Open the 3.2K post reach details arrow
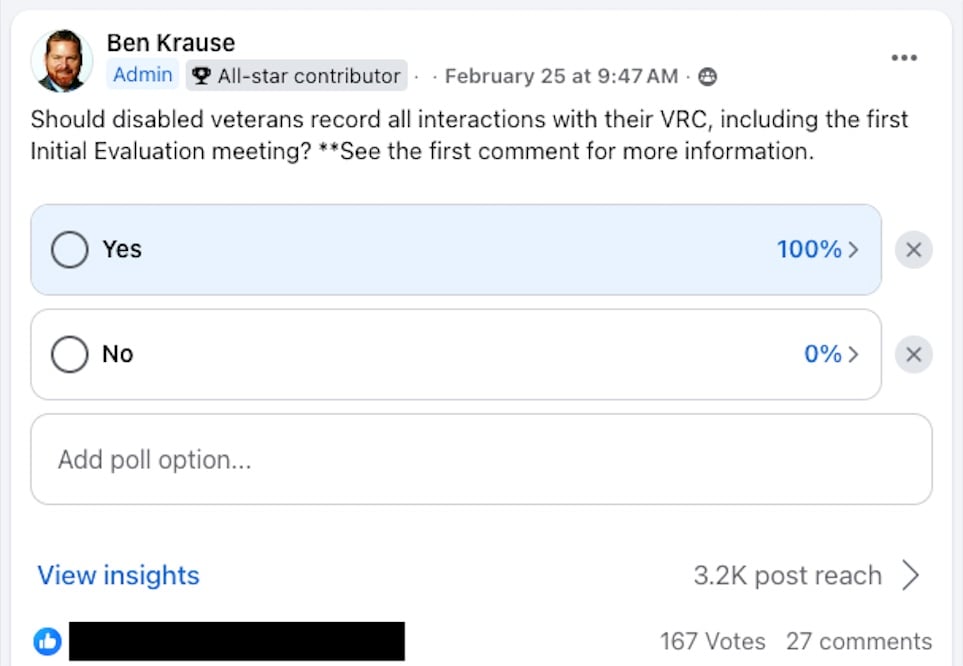The width and height of the screenshot is (963, 666). click(x=910, y=575)
